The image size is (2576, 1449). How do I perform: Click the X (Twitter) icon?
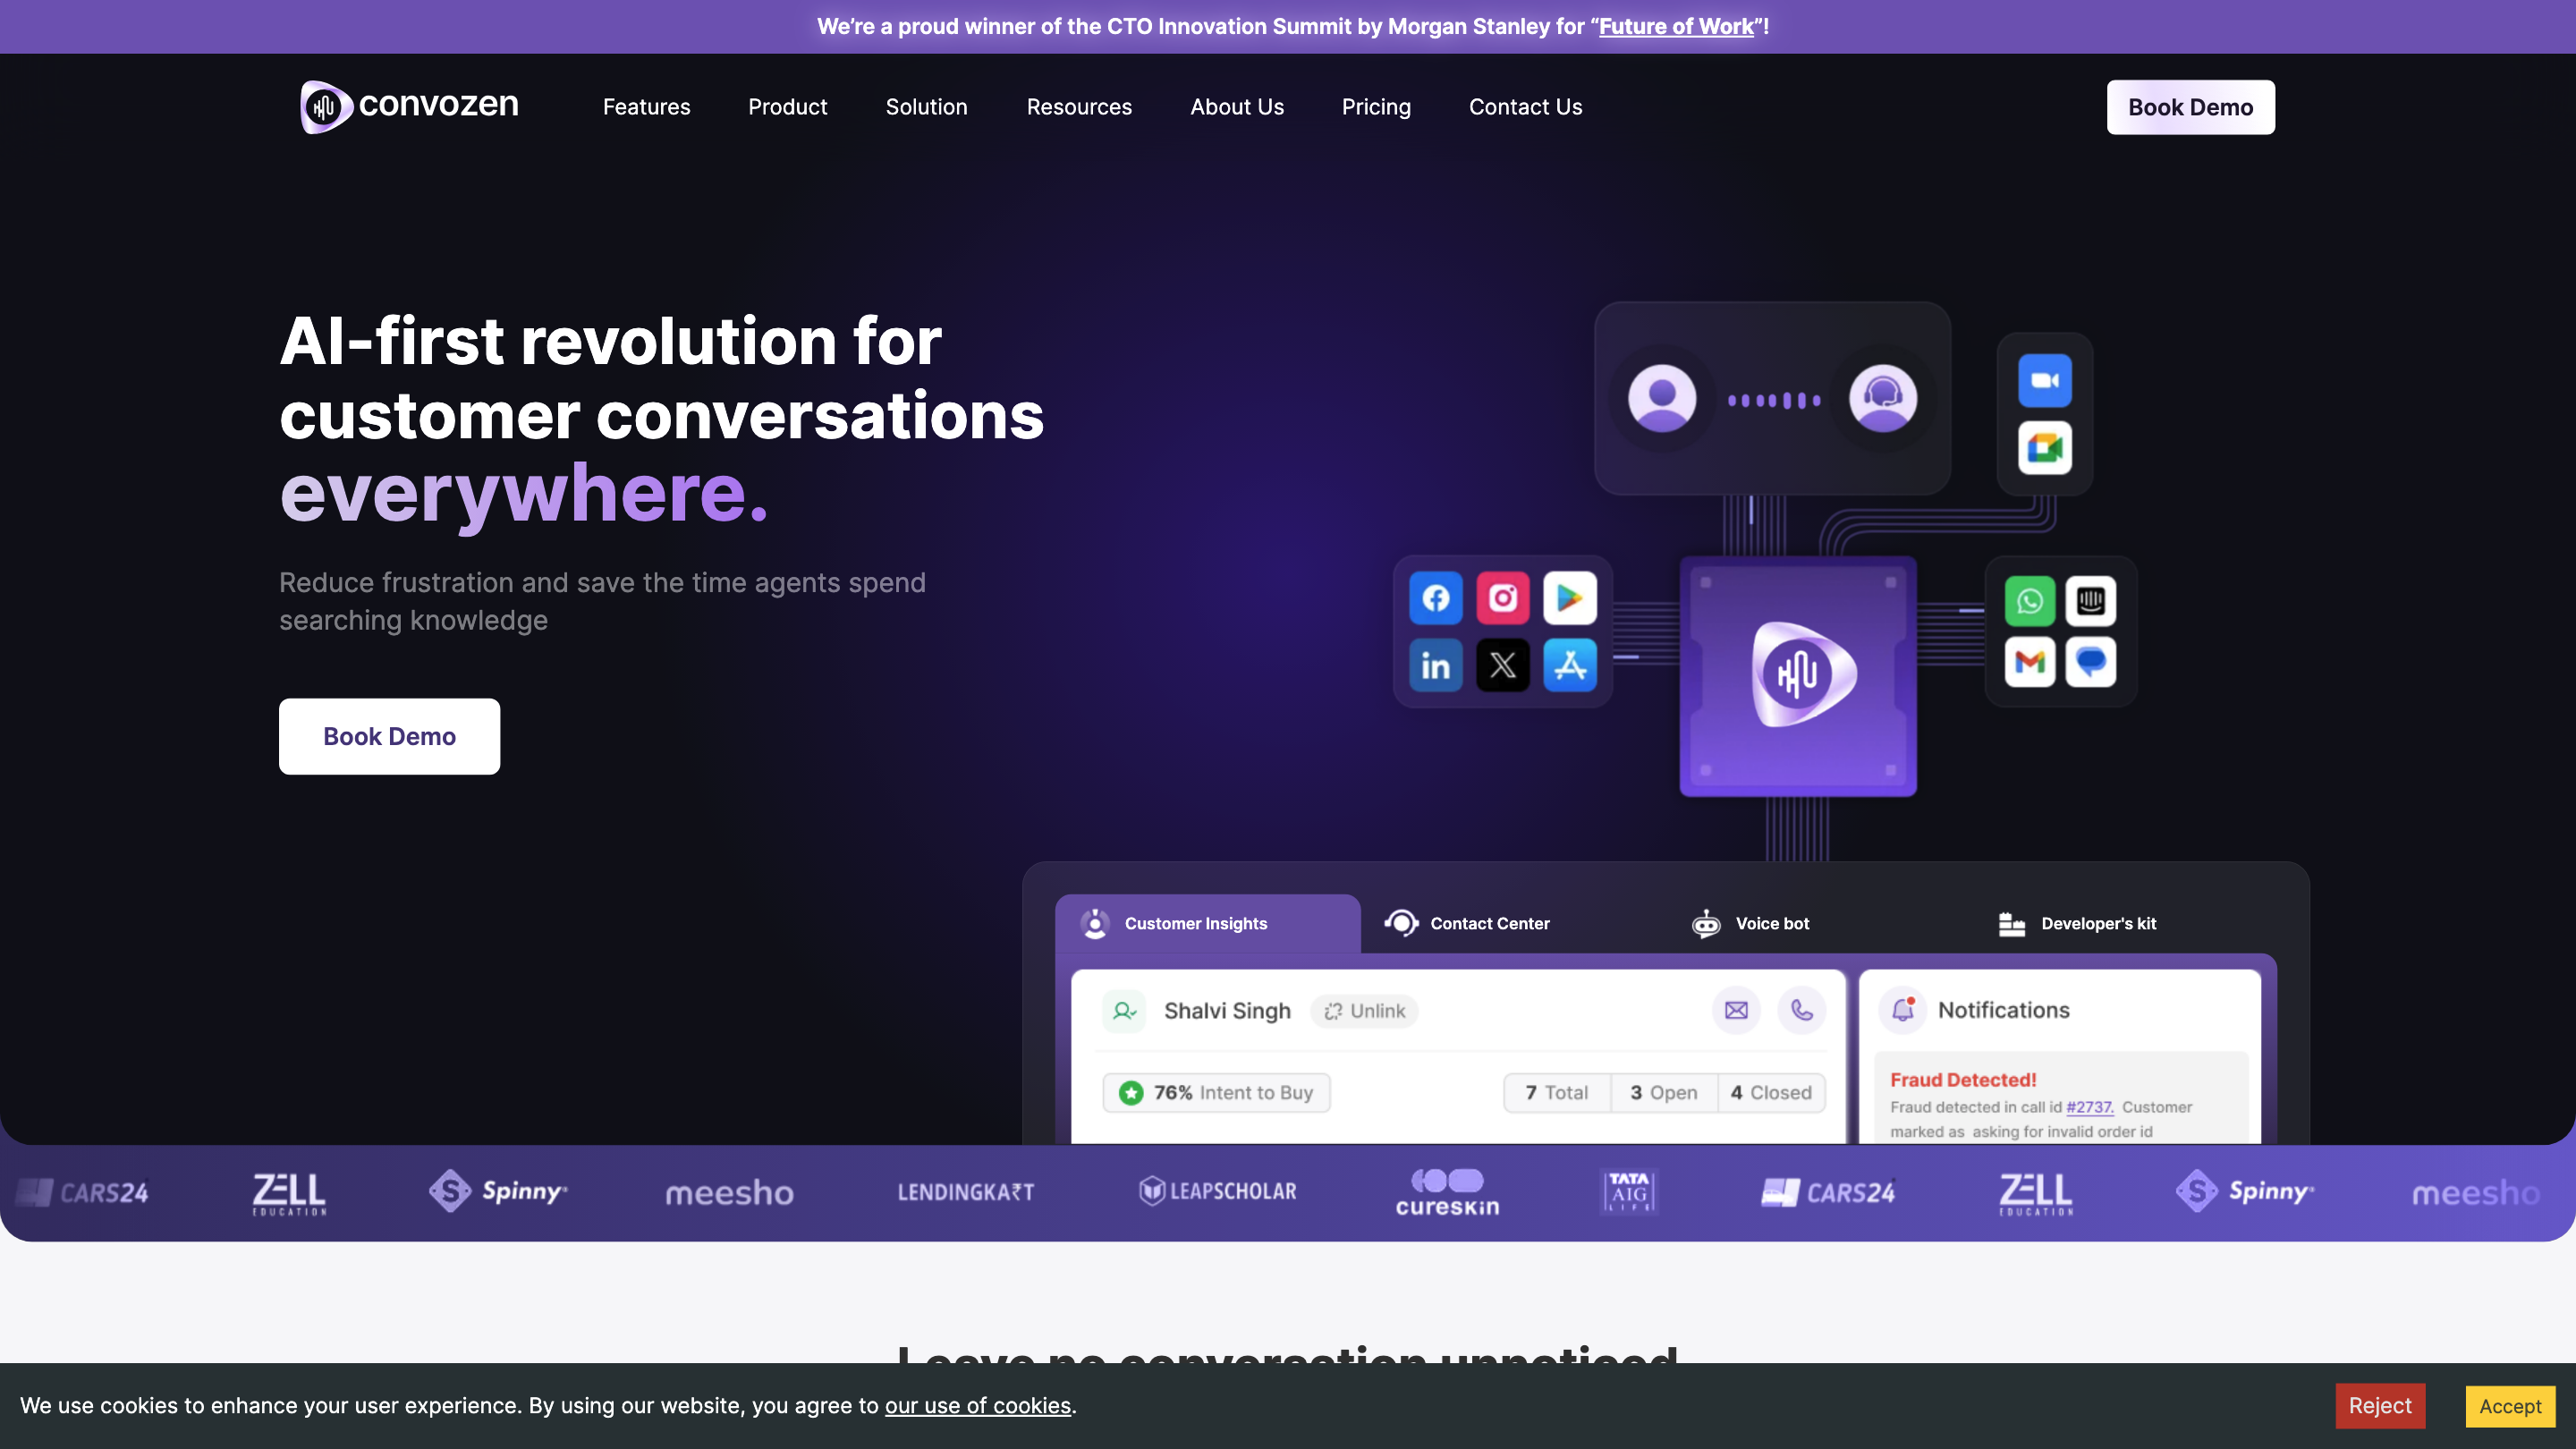click(1503, 665)
